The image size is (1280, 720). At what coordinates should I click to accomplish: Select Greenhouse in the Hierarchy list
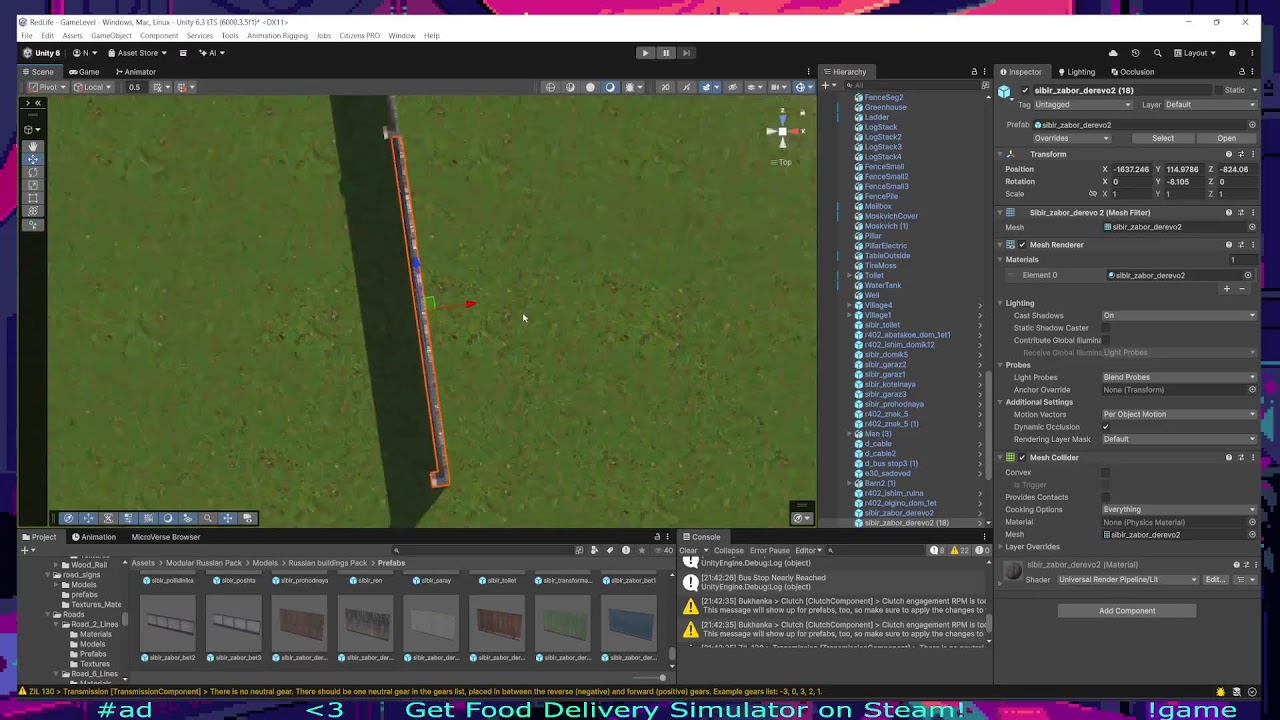886,108
